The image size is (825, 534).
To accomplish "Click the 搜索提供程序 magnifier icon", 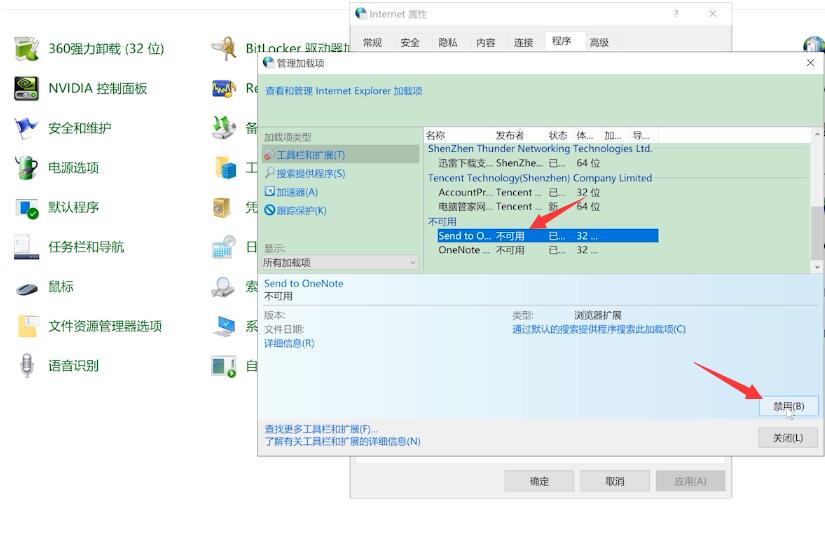I will 269,173.
